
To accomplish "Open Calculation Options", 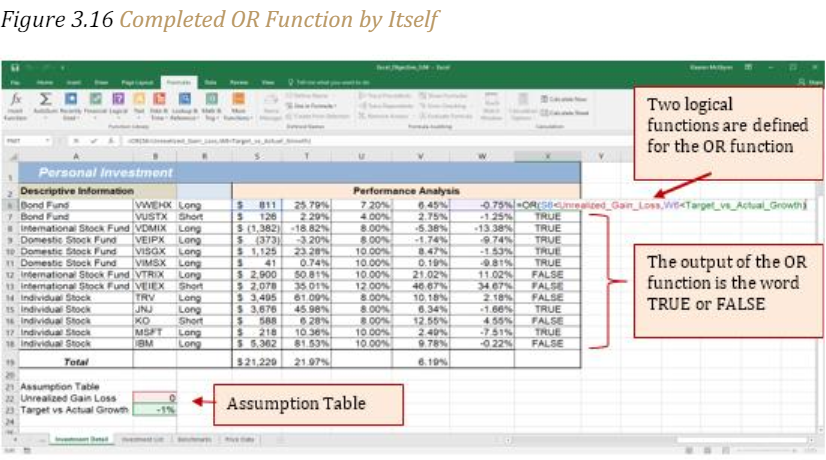I will pyautogui.click(x=522, y=105).
